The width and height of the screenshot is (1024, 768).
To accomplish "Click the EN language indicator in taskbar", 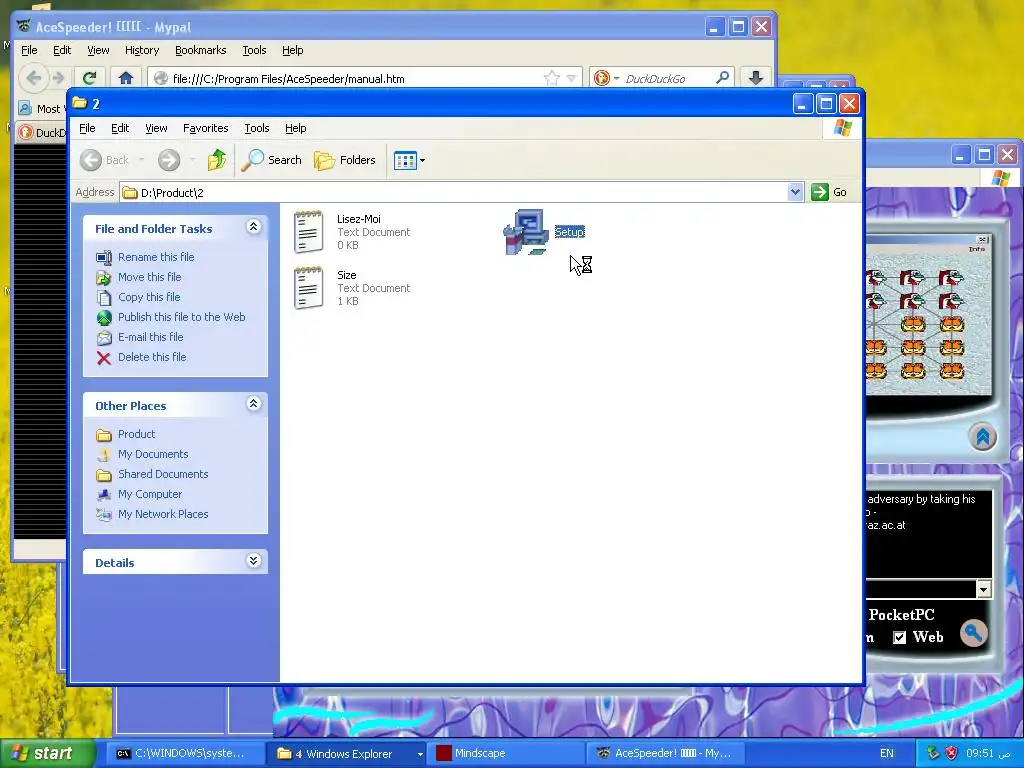I will [887, 754].
